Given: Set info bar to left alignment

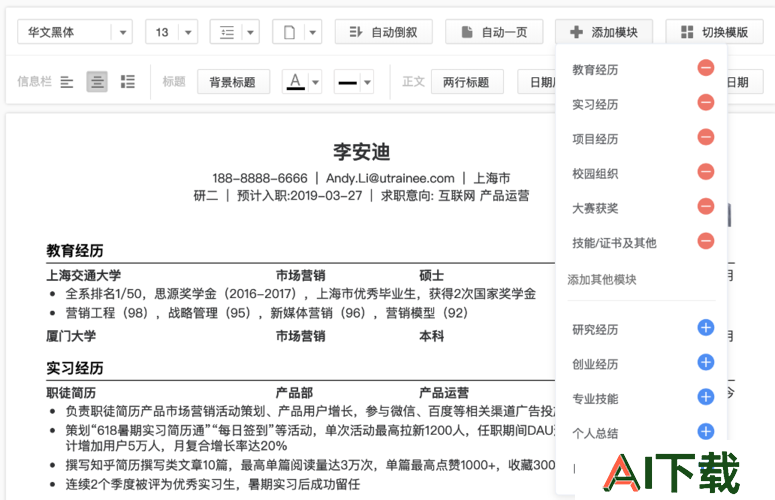Looking at the screenshot, I should (67, 82).
